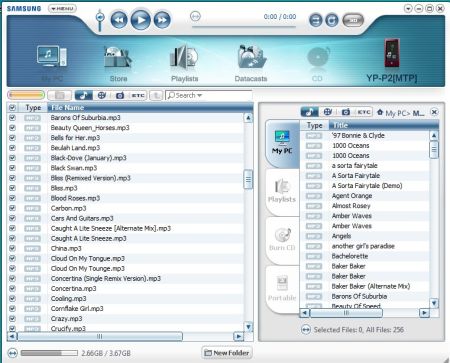The width and height of the screenshot is (450, 363).
Task: Uncheck Barons Of Suburbia.mp3
Action: pyautogui.click(x=12, y=117)
